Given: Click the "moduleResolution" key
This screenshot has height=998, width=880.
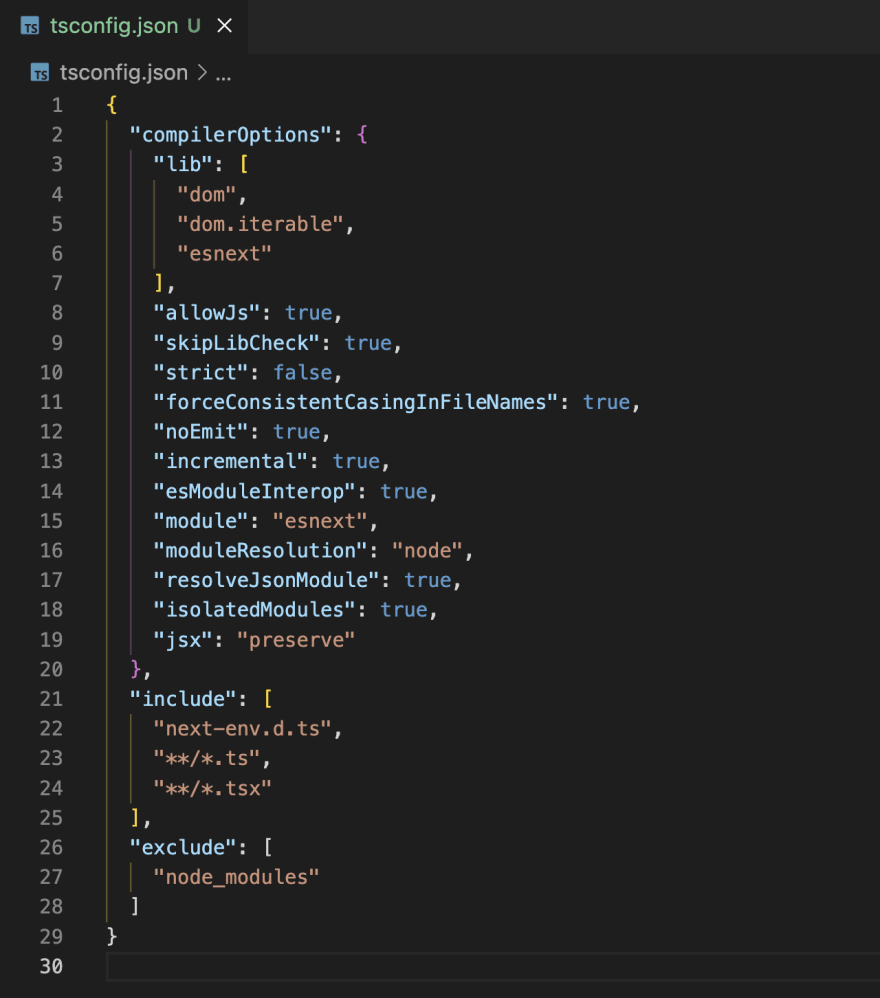Looking at the screenshot, I should [x=261, y=551].
